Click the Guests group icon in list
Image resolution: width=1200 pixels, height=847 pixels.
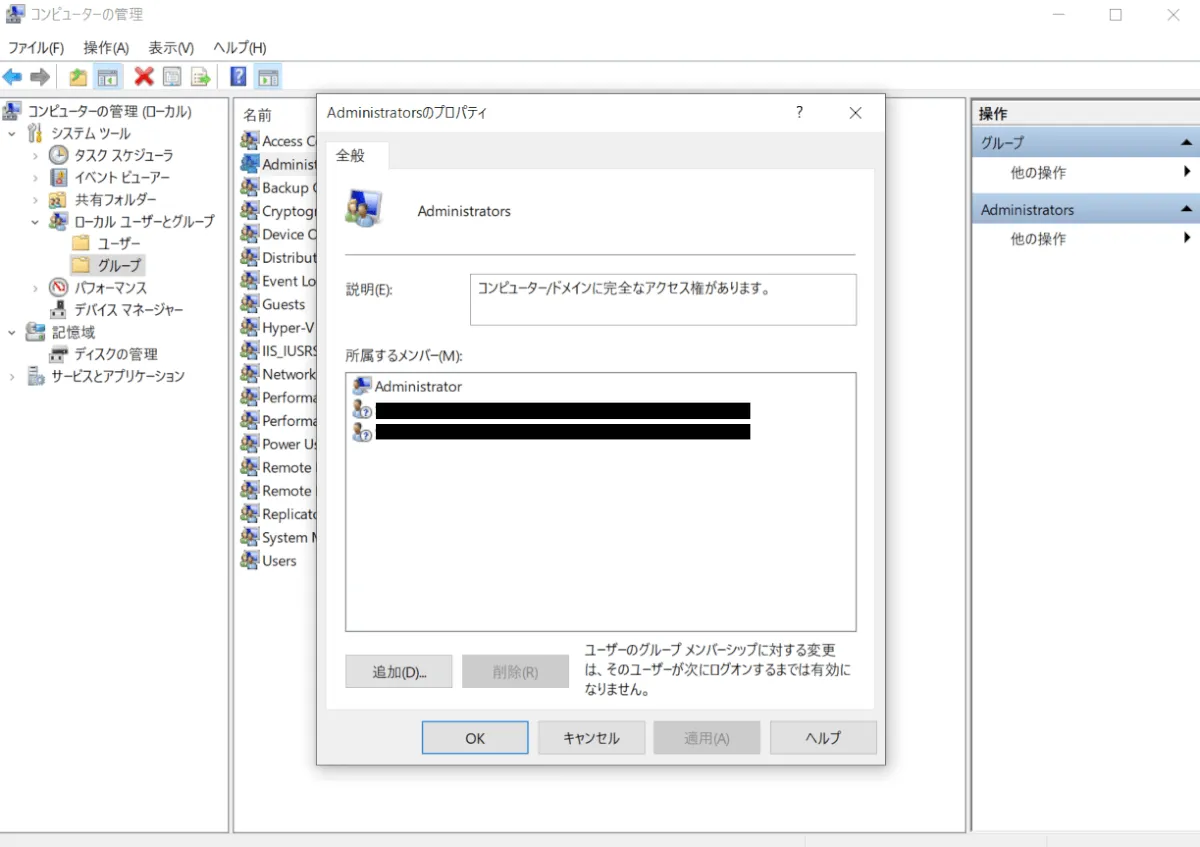point(250,304)
